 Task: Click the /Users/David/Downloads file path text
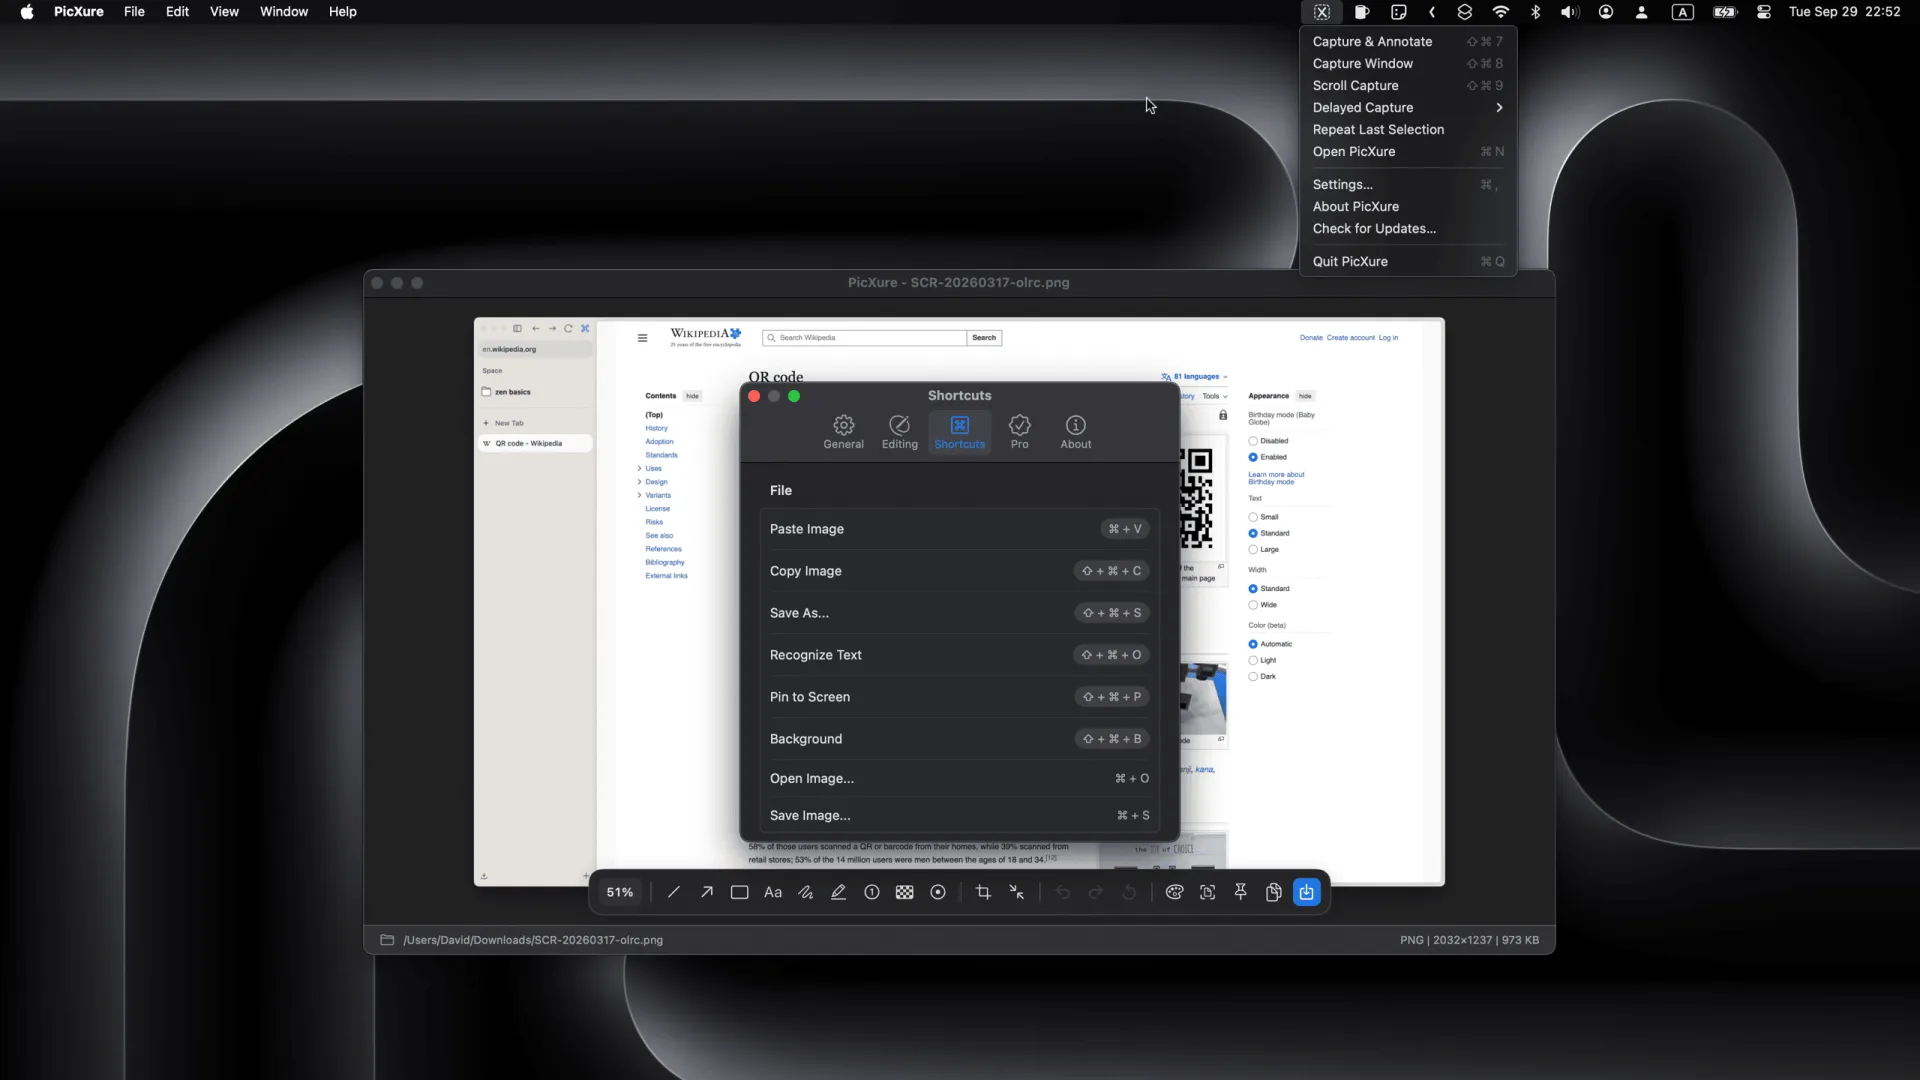pyautogui.click(x=533, y=940)
